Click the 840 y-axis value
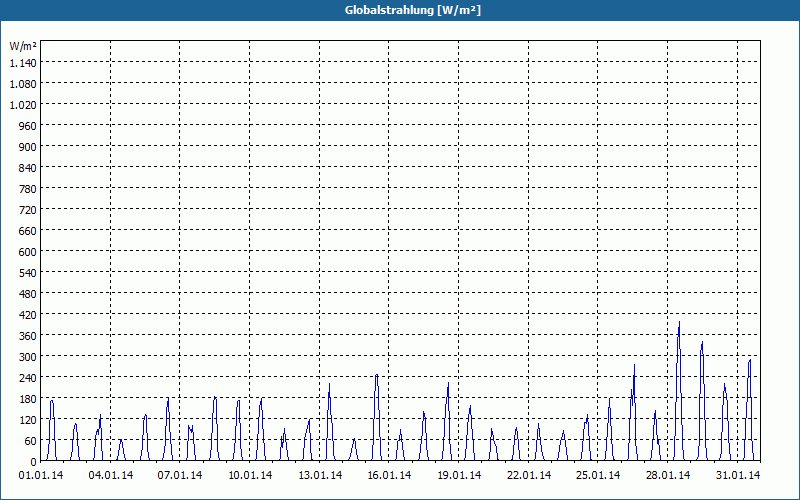The image size is (800, 500). tap(29, 168)
